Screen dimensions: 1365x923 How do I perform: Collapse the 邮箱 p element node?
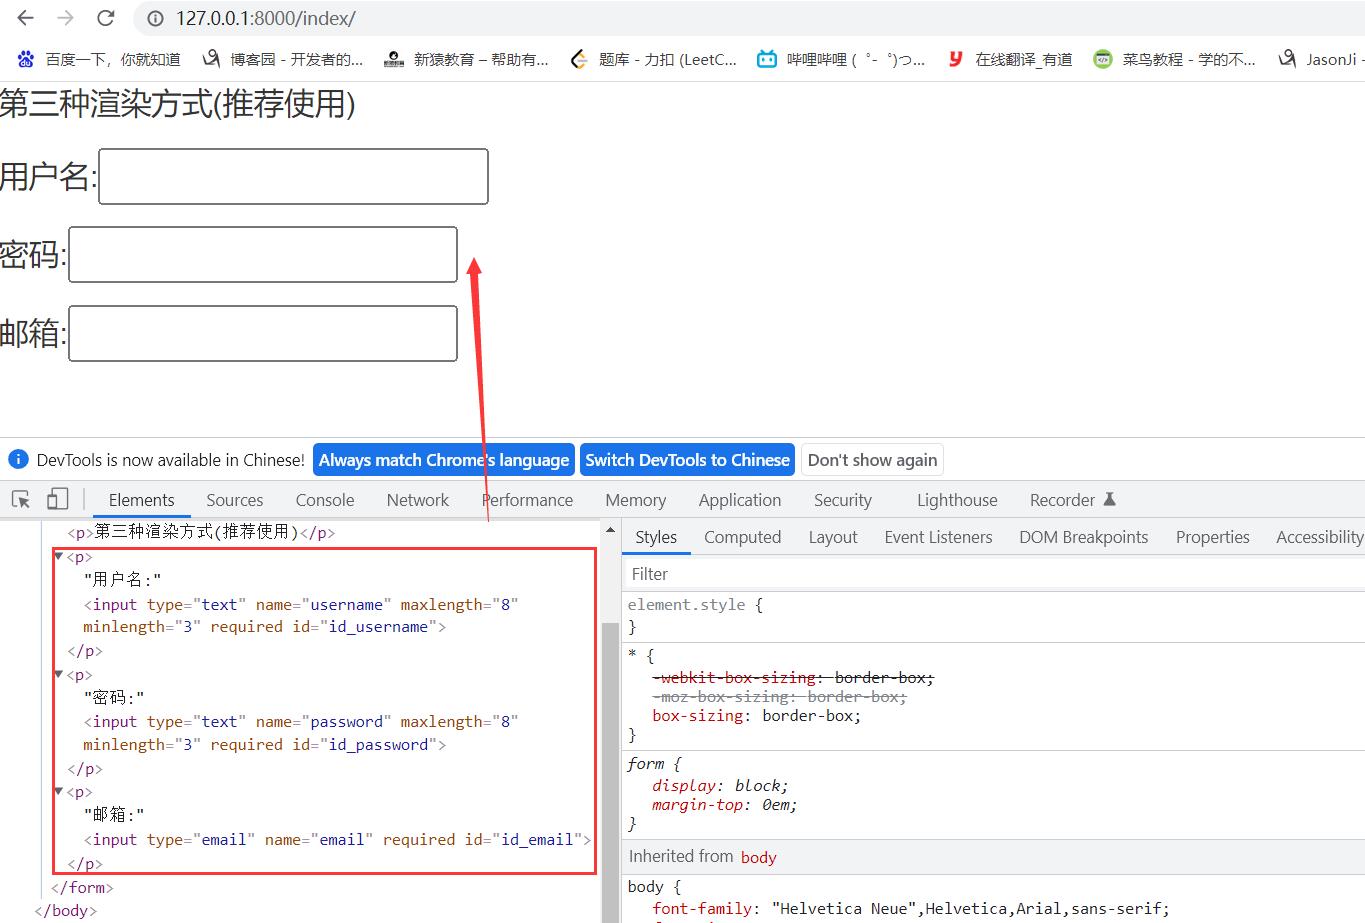click(58, 791)
